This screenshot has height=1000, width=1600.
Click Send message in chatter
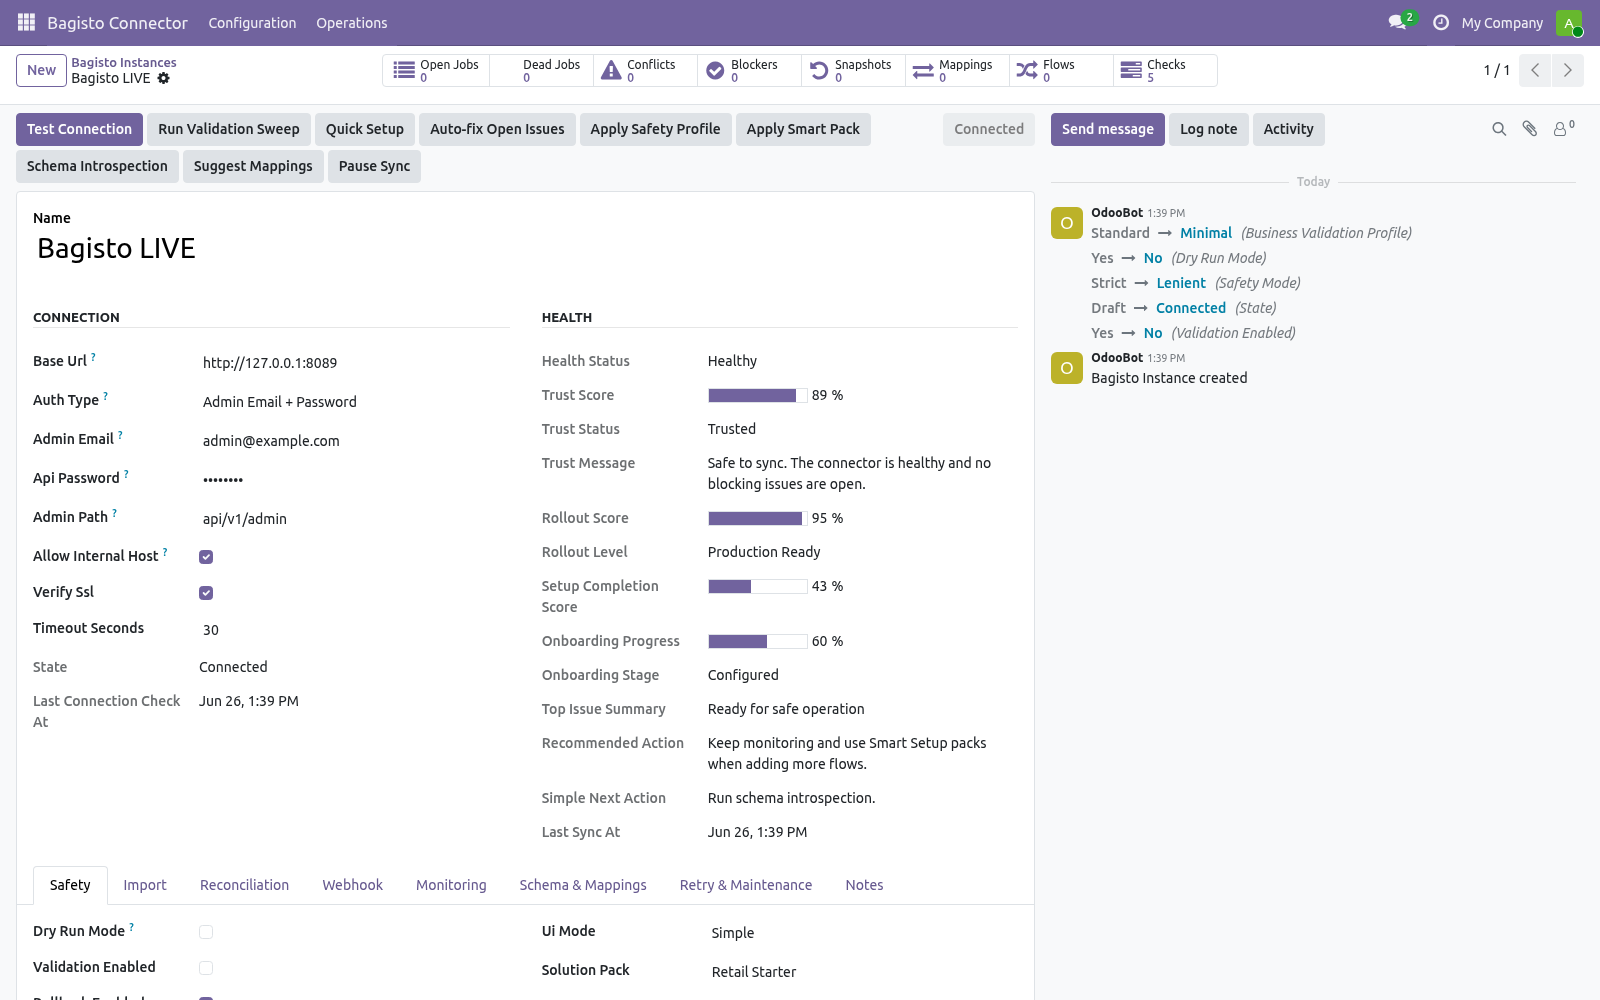coord(1108,129)
